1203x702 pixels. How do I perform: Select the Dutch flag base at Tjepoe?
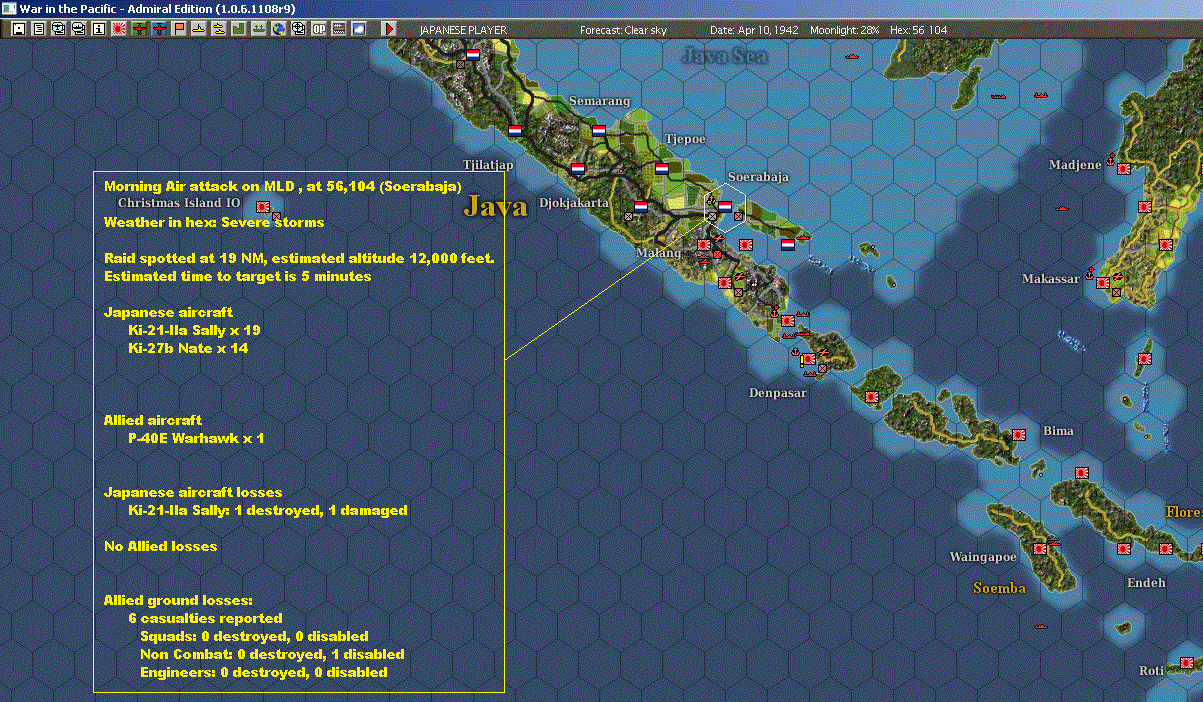[x=661, y=167]
